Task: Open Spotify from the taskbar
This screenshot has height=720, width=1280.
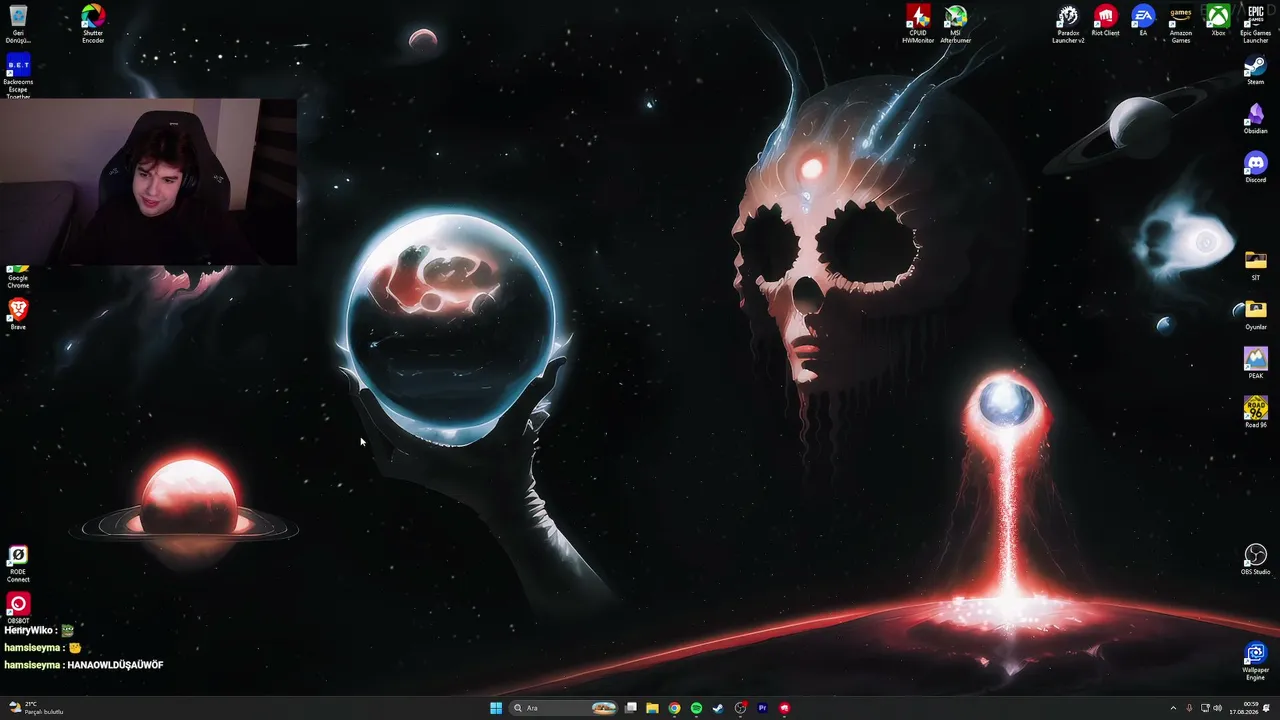Action: [696, 708]
